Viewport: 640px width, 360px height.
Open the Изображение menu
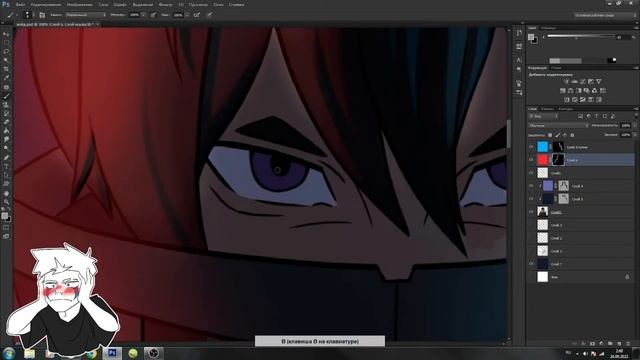point(80,4)
